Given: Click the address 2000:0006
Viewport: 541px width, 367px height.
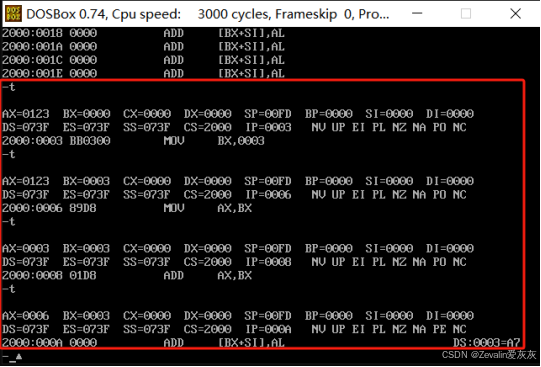Looking at the screenshot, I should coord(32,208).
